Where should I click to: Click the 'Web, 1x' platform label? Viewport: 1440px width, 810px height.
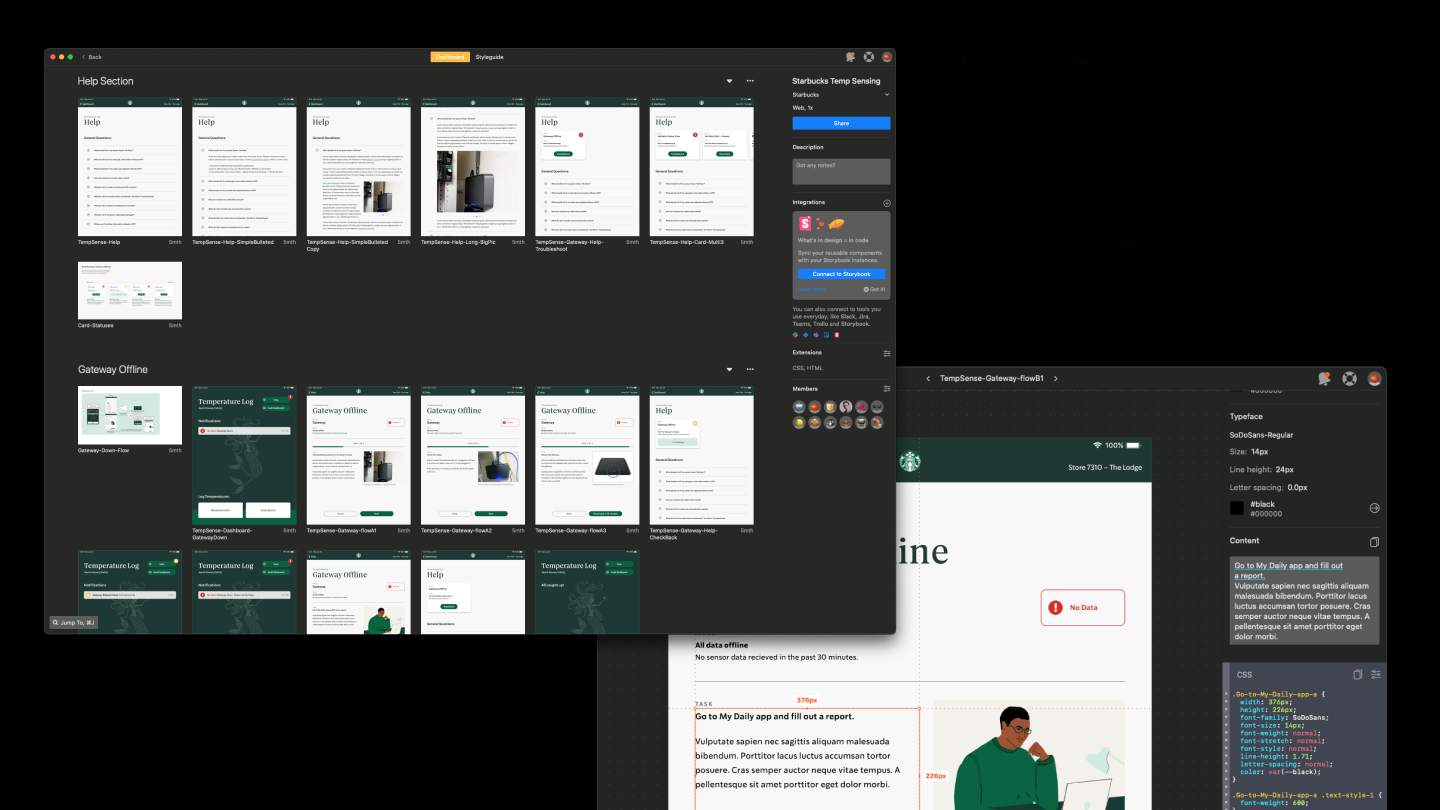[803, 107]
